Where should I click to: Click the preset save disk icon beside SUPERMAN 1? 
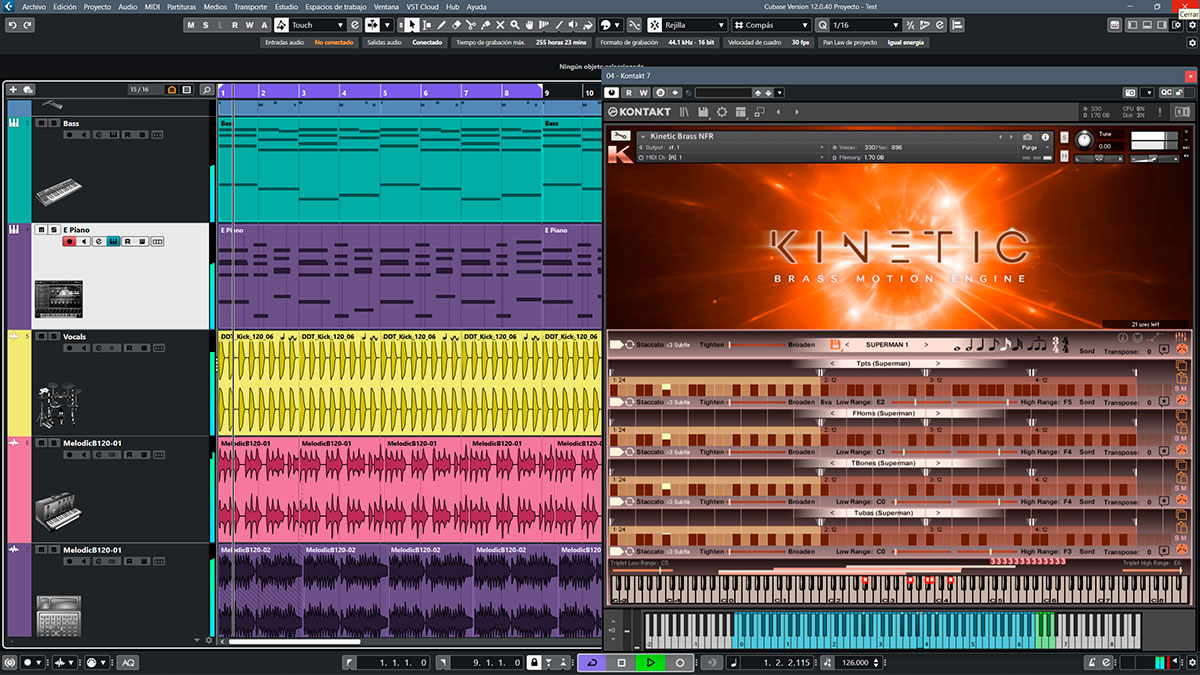coord(835,345)
